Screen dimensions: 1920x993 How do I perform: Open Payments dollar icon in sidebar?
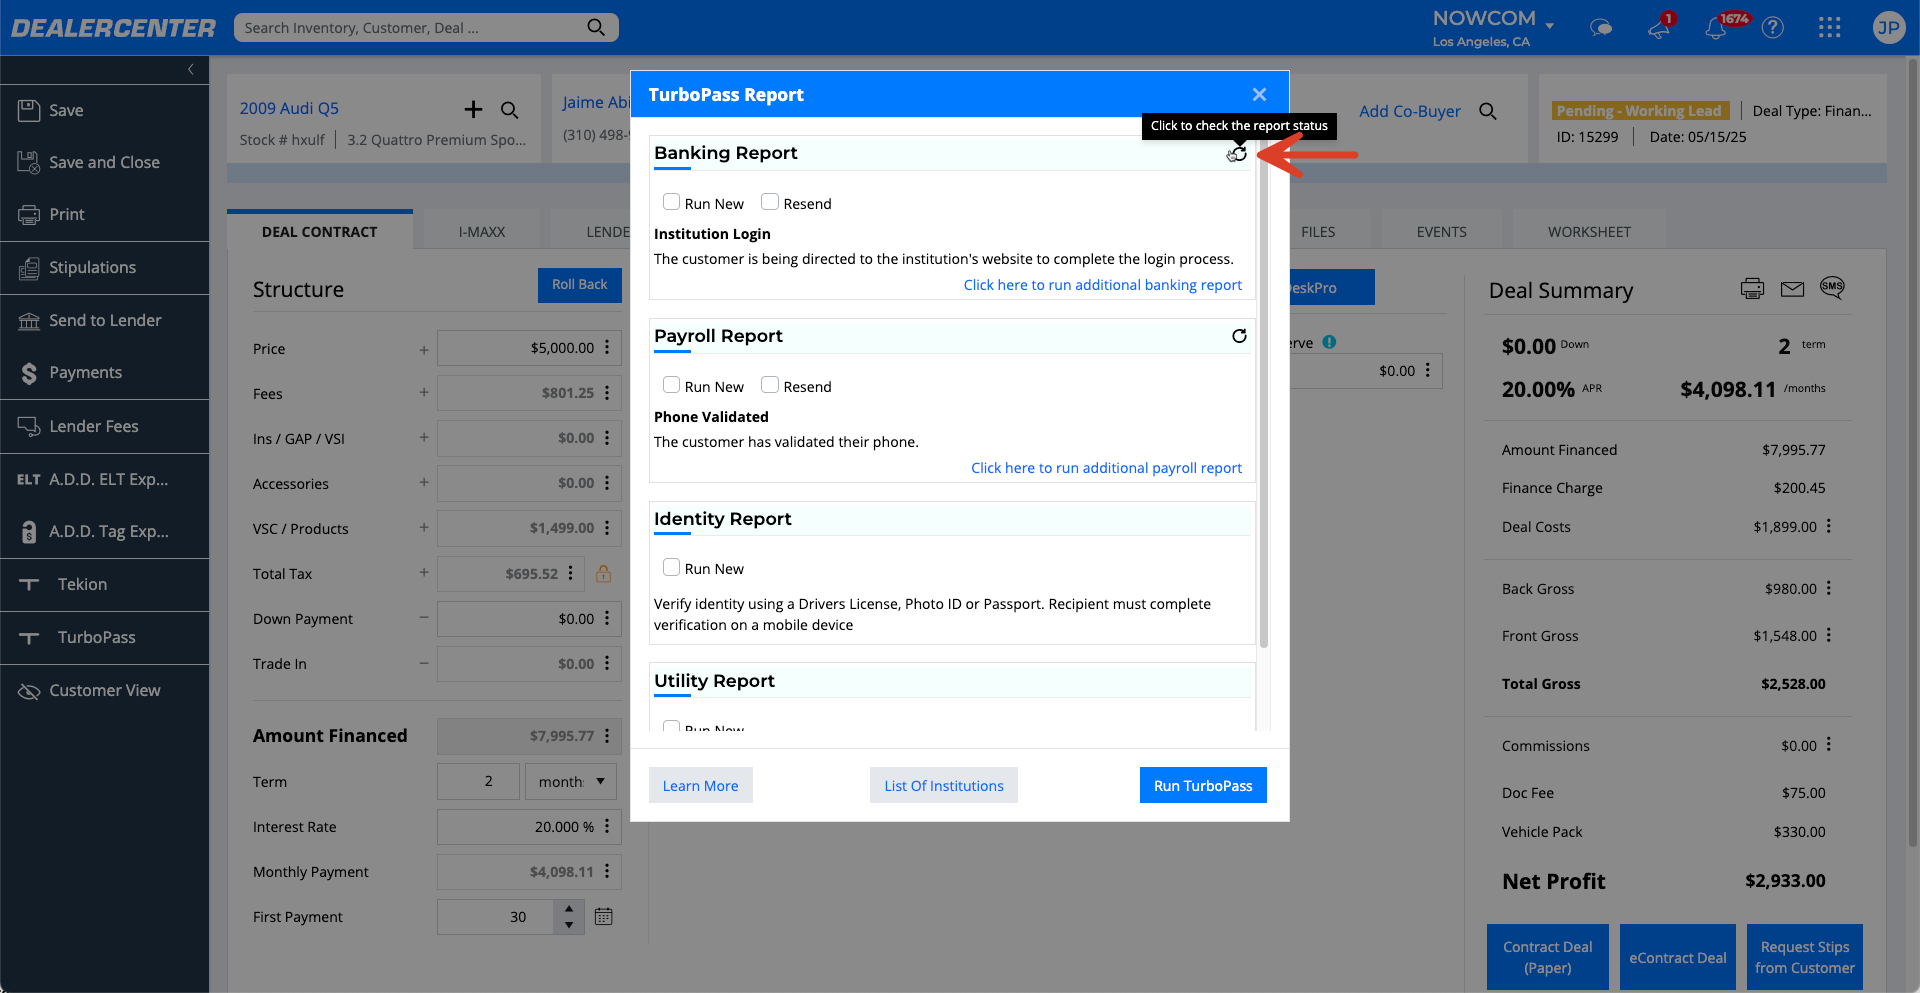(x=29, y=373)
